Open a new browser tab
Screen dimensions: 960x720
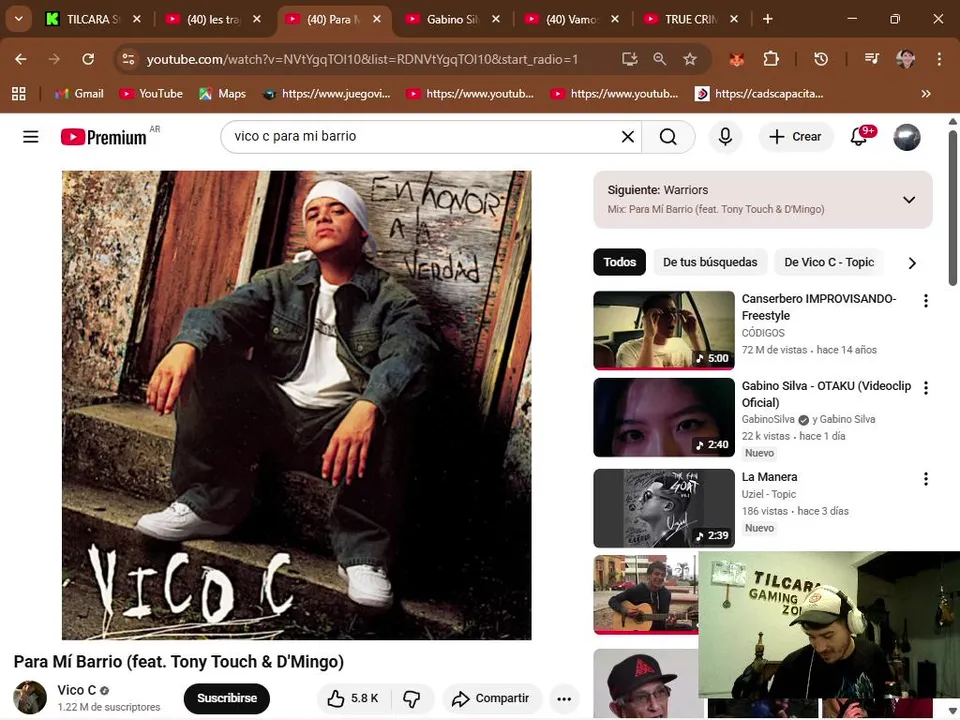(767, 19)
